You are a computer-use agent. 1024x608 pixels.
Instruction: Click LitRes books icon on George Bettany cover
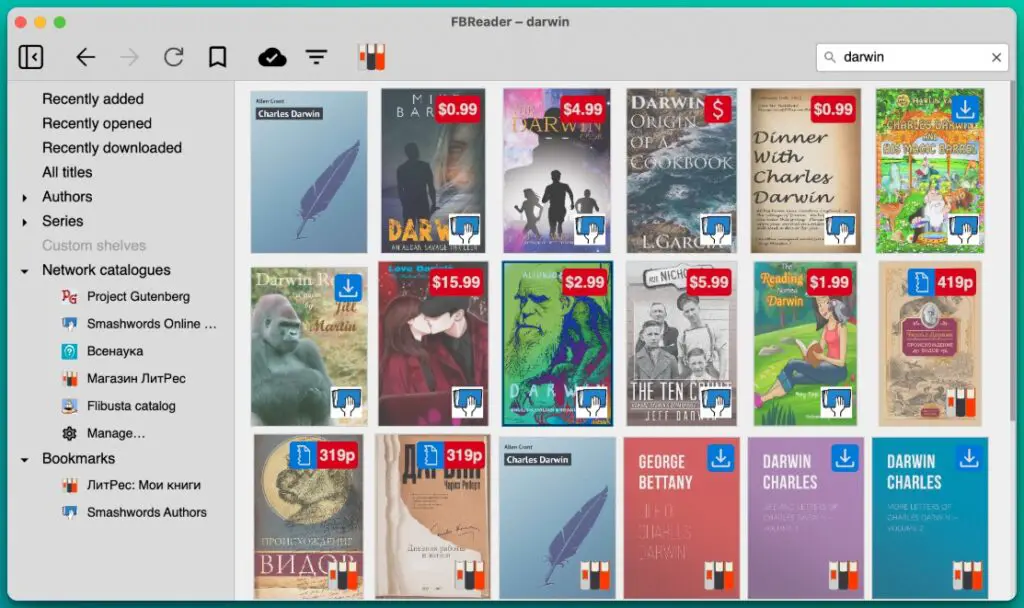(x=718, y=576)
